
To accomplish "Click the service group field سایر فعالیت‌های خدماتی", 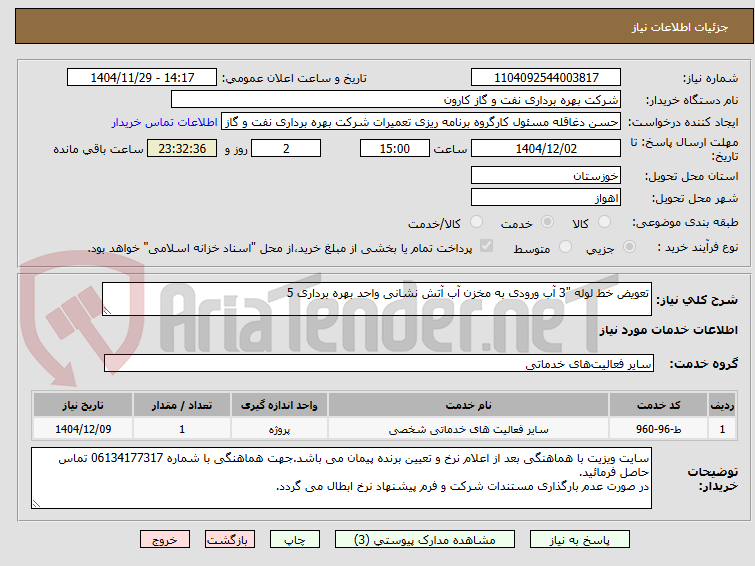I will pyautogui.click(x=378, y=364).
